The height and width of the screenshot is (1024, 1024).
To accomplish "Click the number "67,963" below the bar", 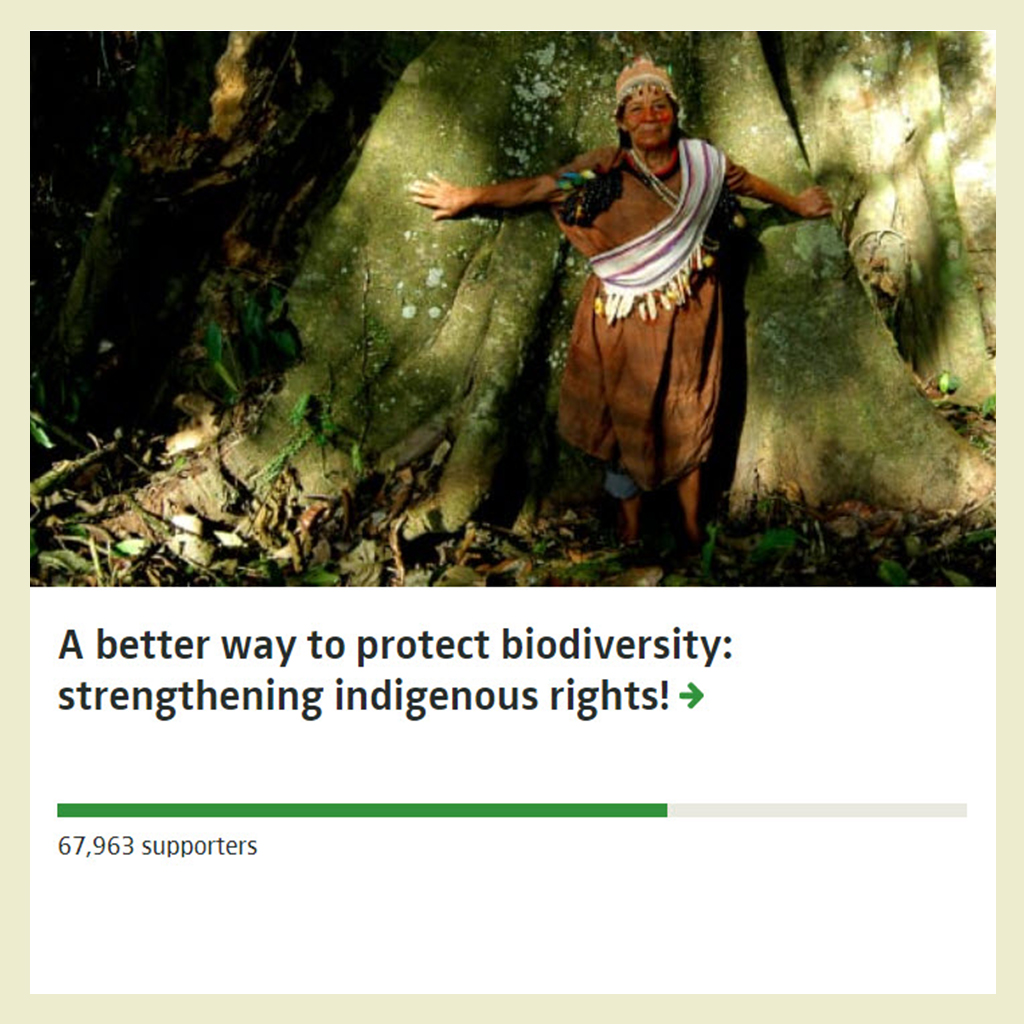I will 95,846.
